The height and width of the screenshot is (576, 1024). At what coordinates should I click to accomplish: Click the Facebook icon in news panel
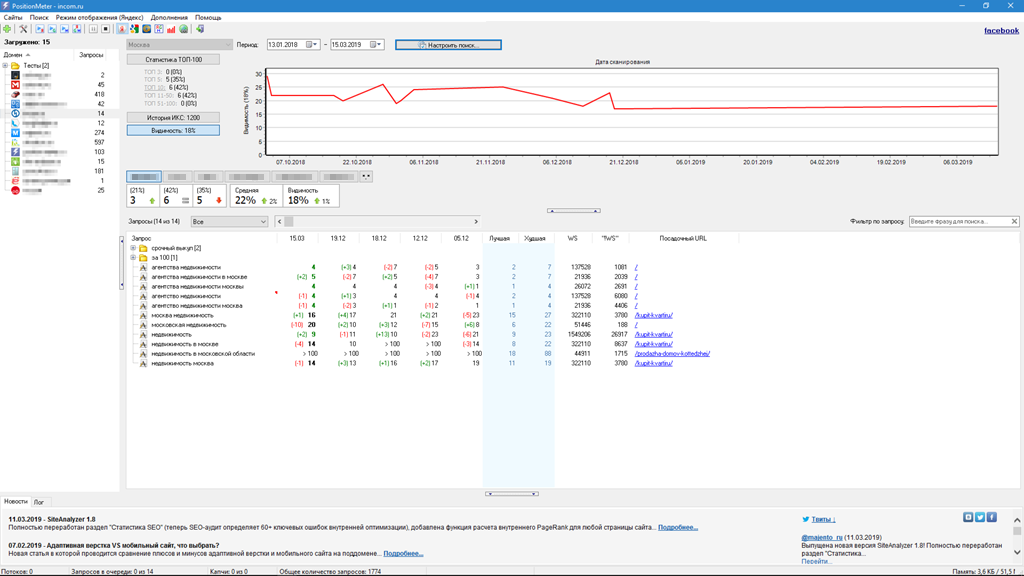point(992,517)
